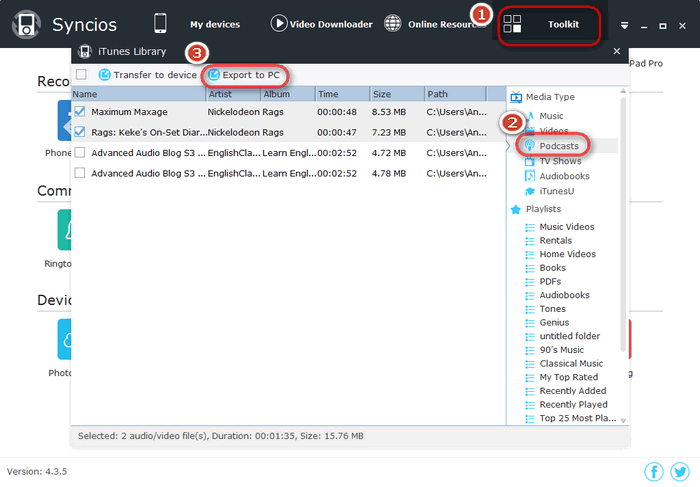The width and height of the screenshot is (700, 487).
Task: Click the Media Type header icon
Action: pyautogui.click(x=516, y=97)
